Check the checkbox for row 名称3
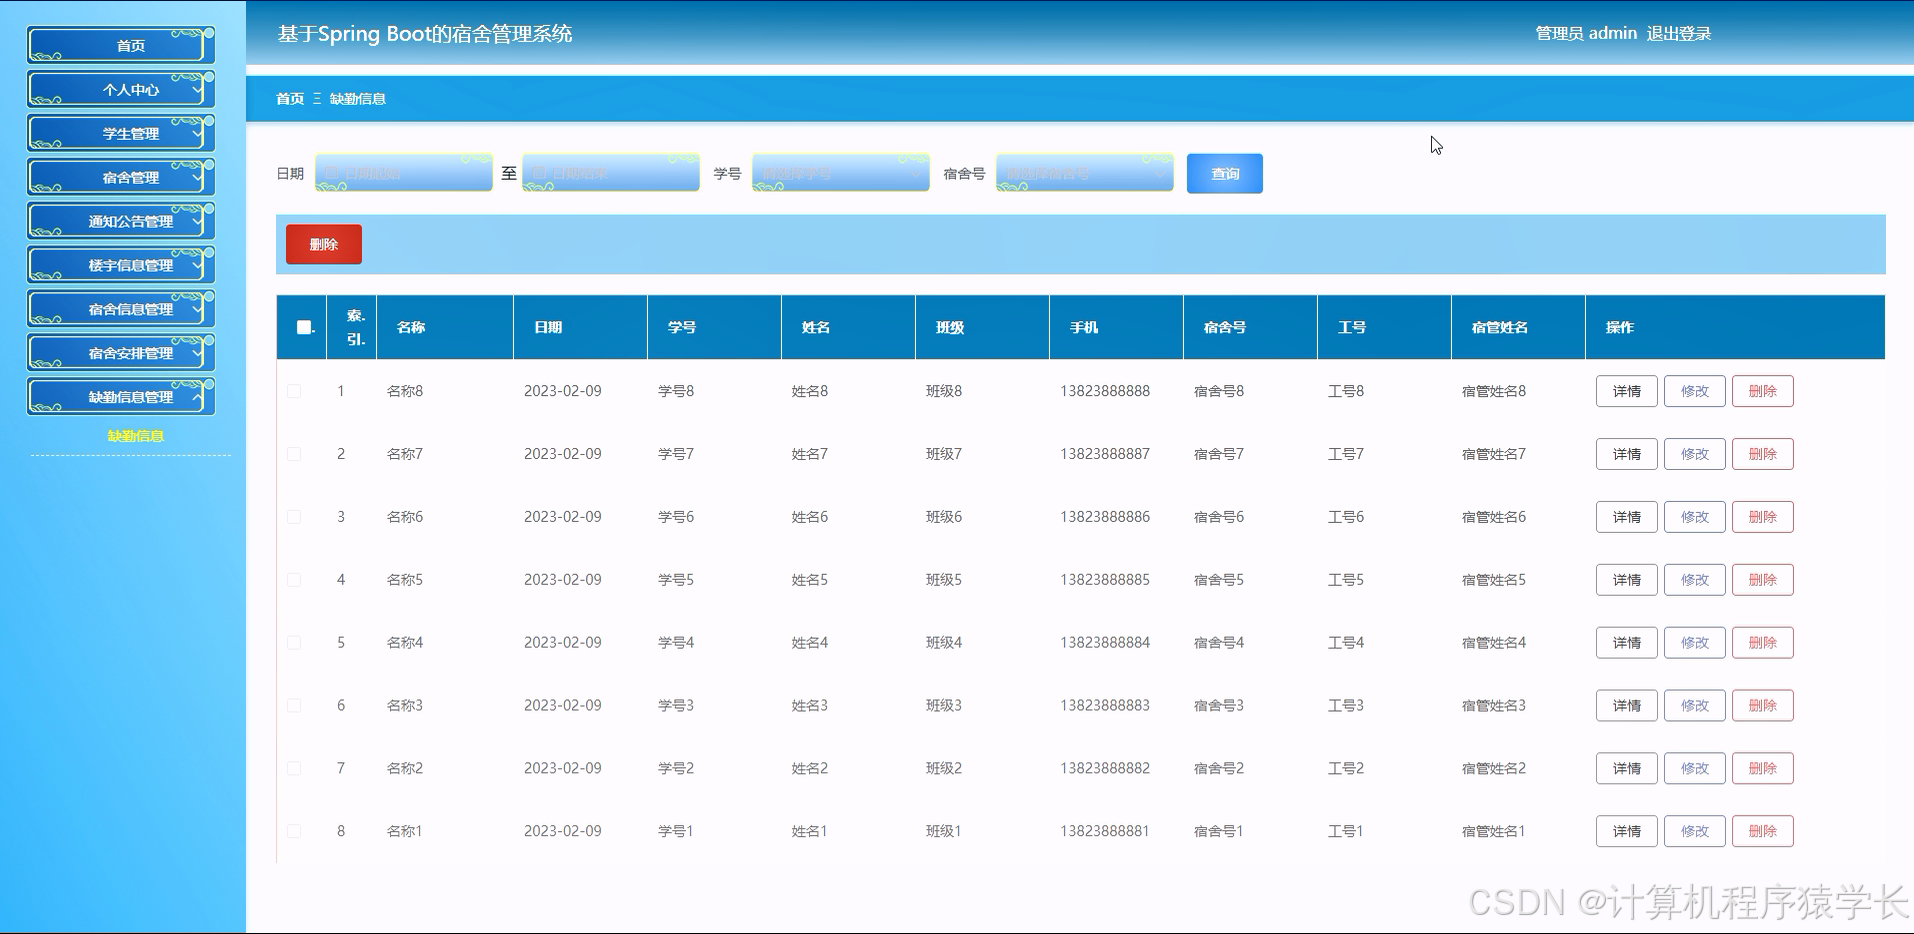1914x934 pixels. coord(294,706)
